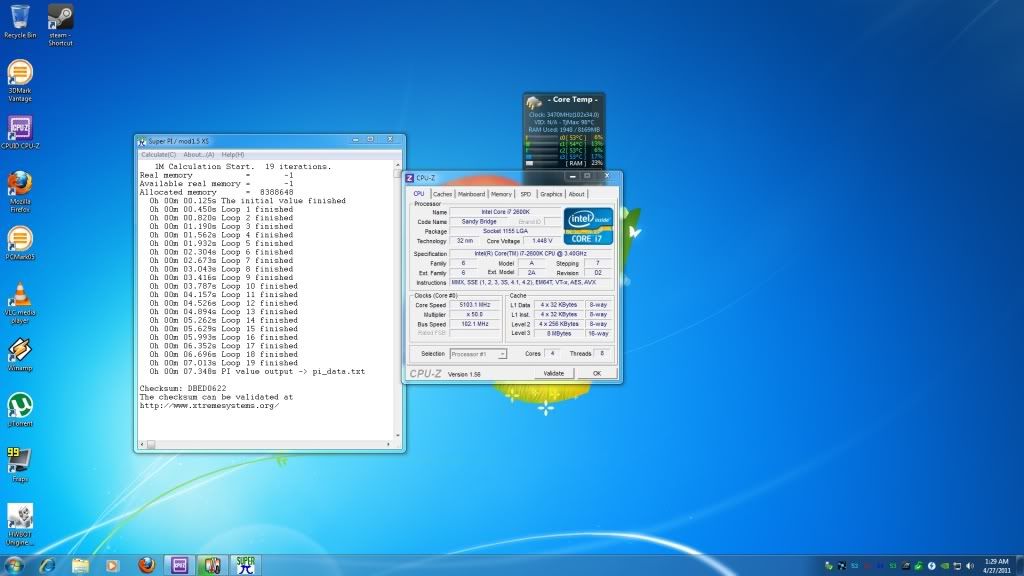Click the Level 3 cache value '8 MBytes'

(x=558, y=334)
